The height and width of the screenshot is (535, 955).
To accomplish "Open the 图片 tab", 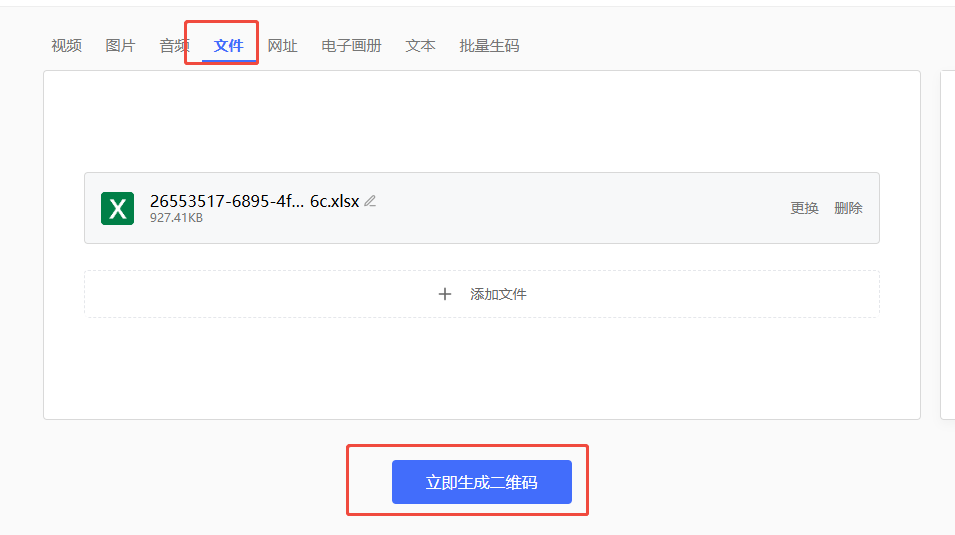I will tap(120, 46).
